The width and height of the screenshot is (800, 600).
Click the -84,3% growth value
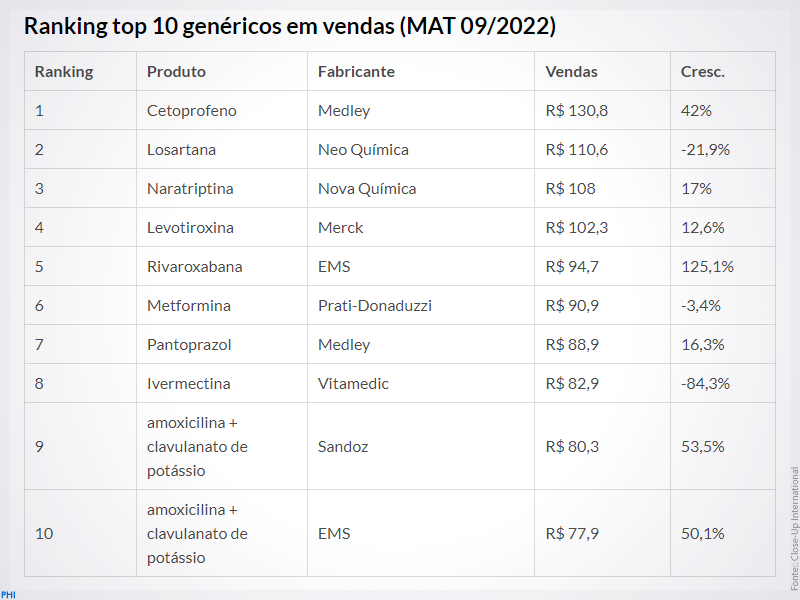(x=705, y=384)
